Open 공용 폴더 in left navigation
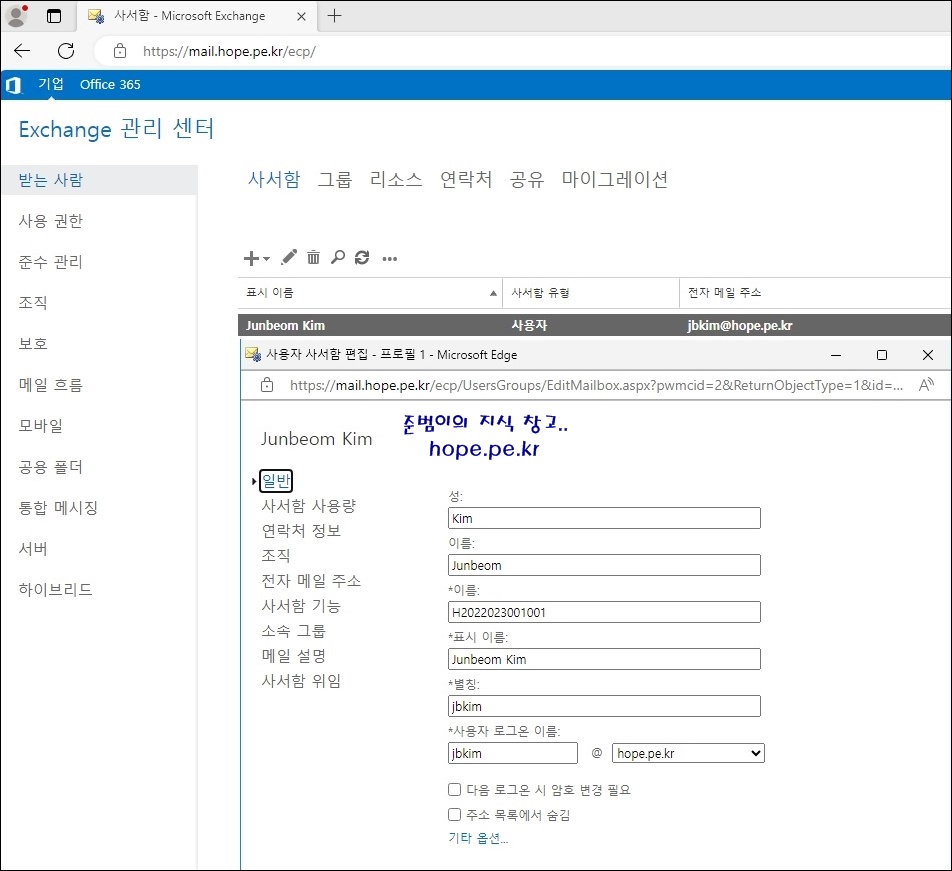952x871 pixels. pyautogui.click(x=50, y=467)
